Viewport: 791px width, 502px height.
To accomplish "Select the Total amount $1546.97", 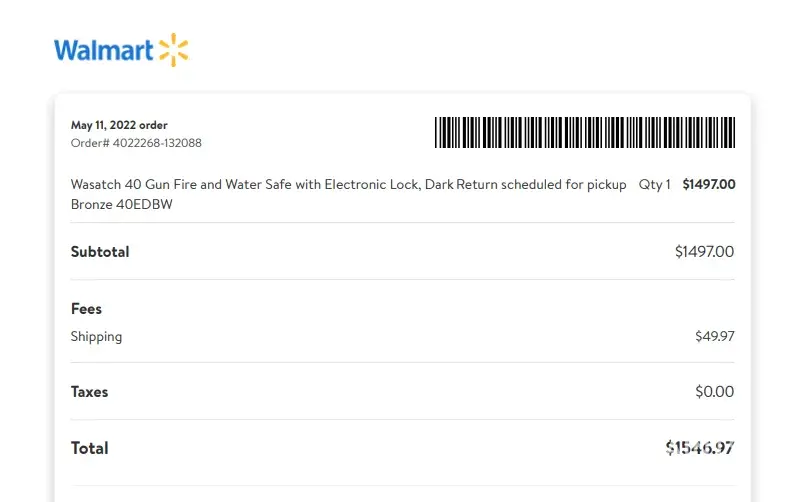I will (699, 448).
